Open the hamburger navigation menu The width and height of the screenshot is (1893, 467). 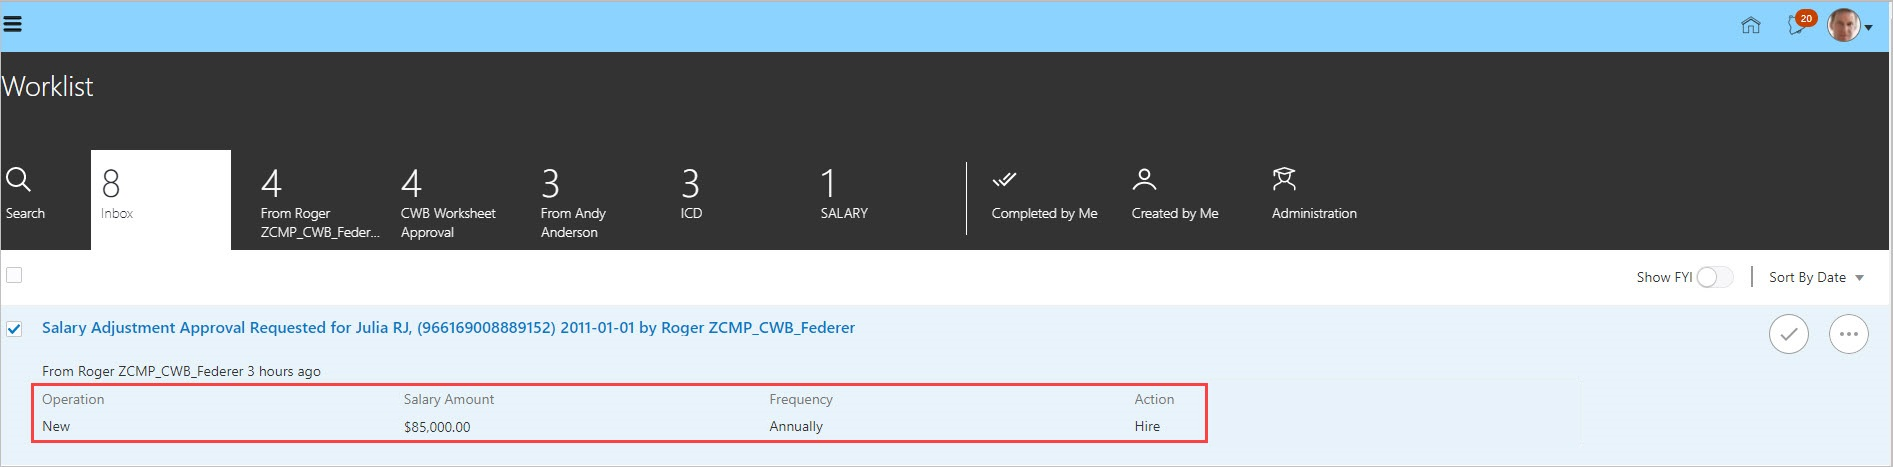coord(13,24)
